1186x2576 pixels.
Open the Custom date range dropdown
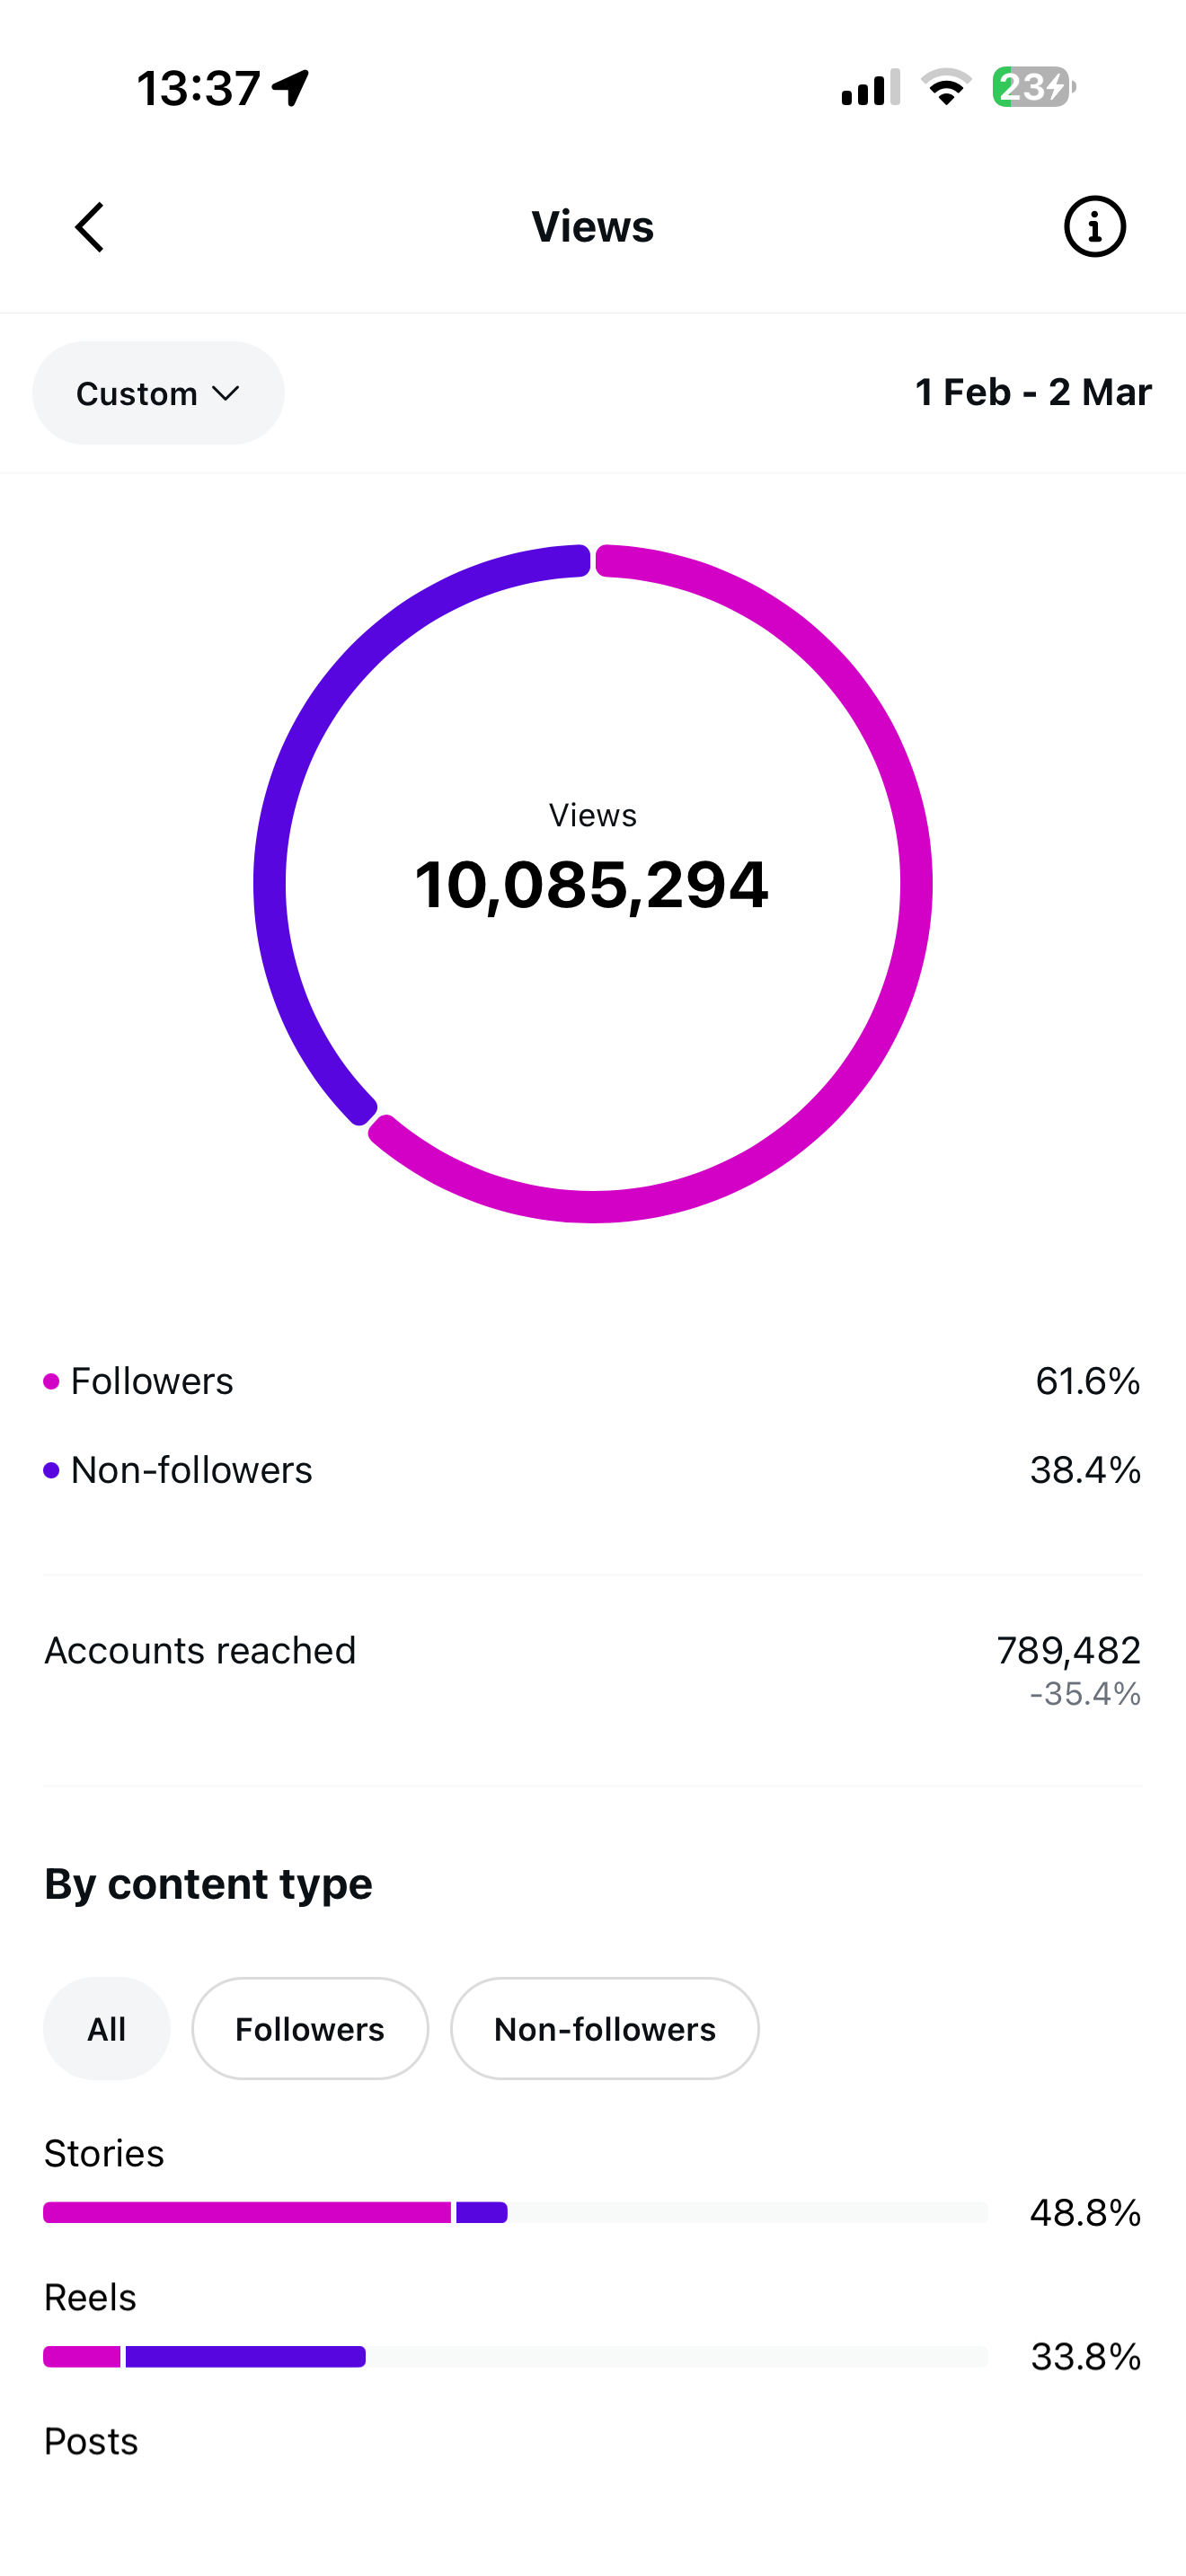[158, 393]
